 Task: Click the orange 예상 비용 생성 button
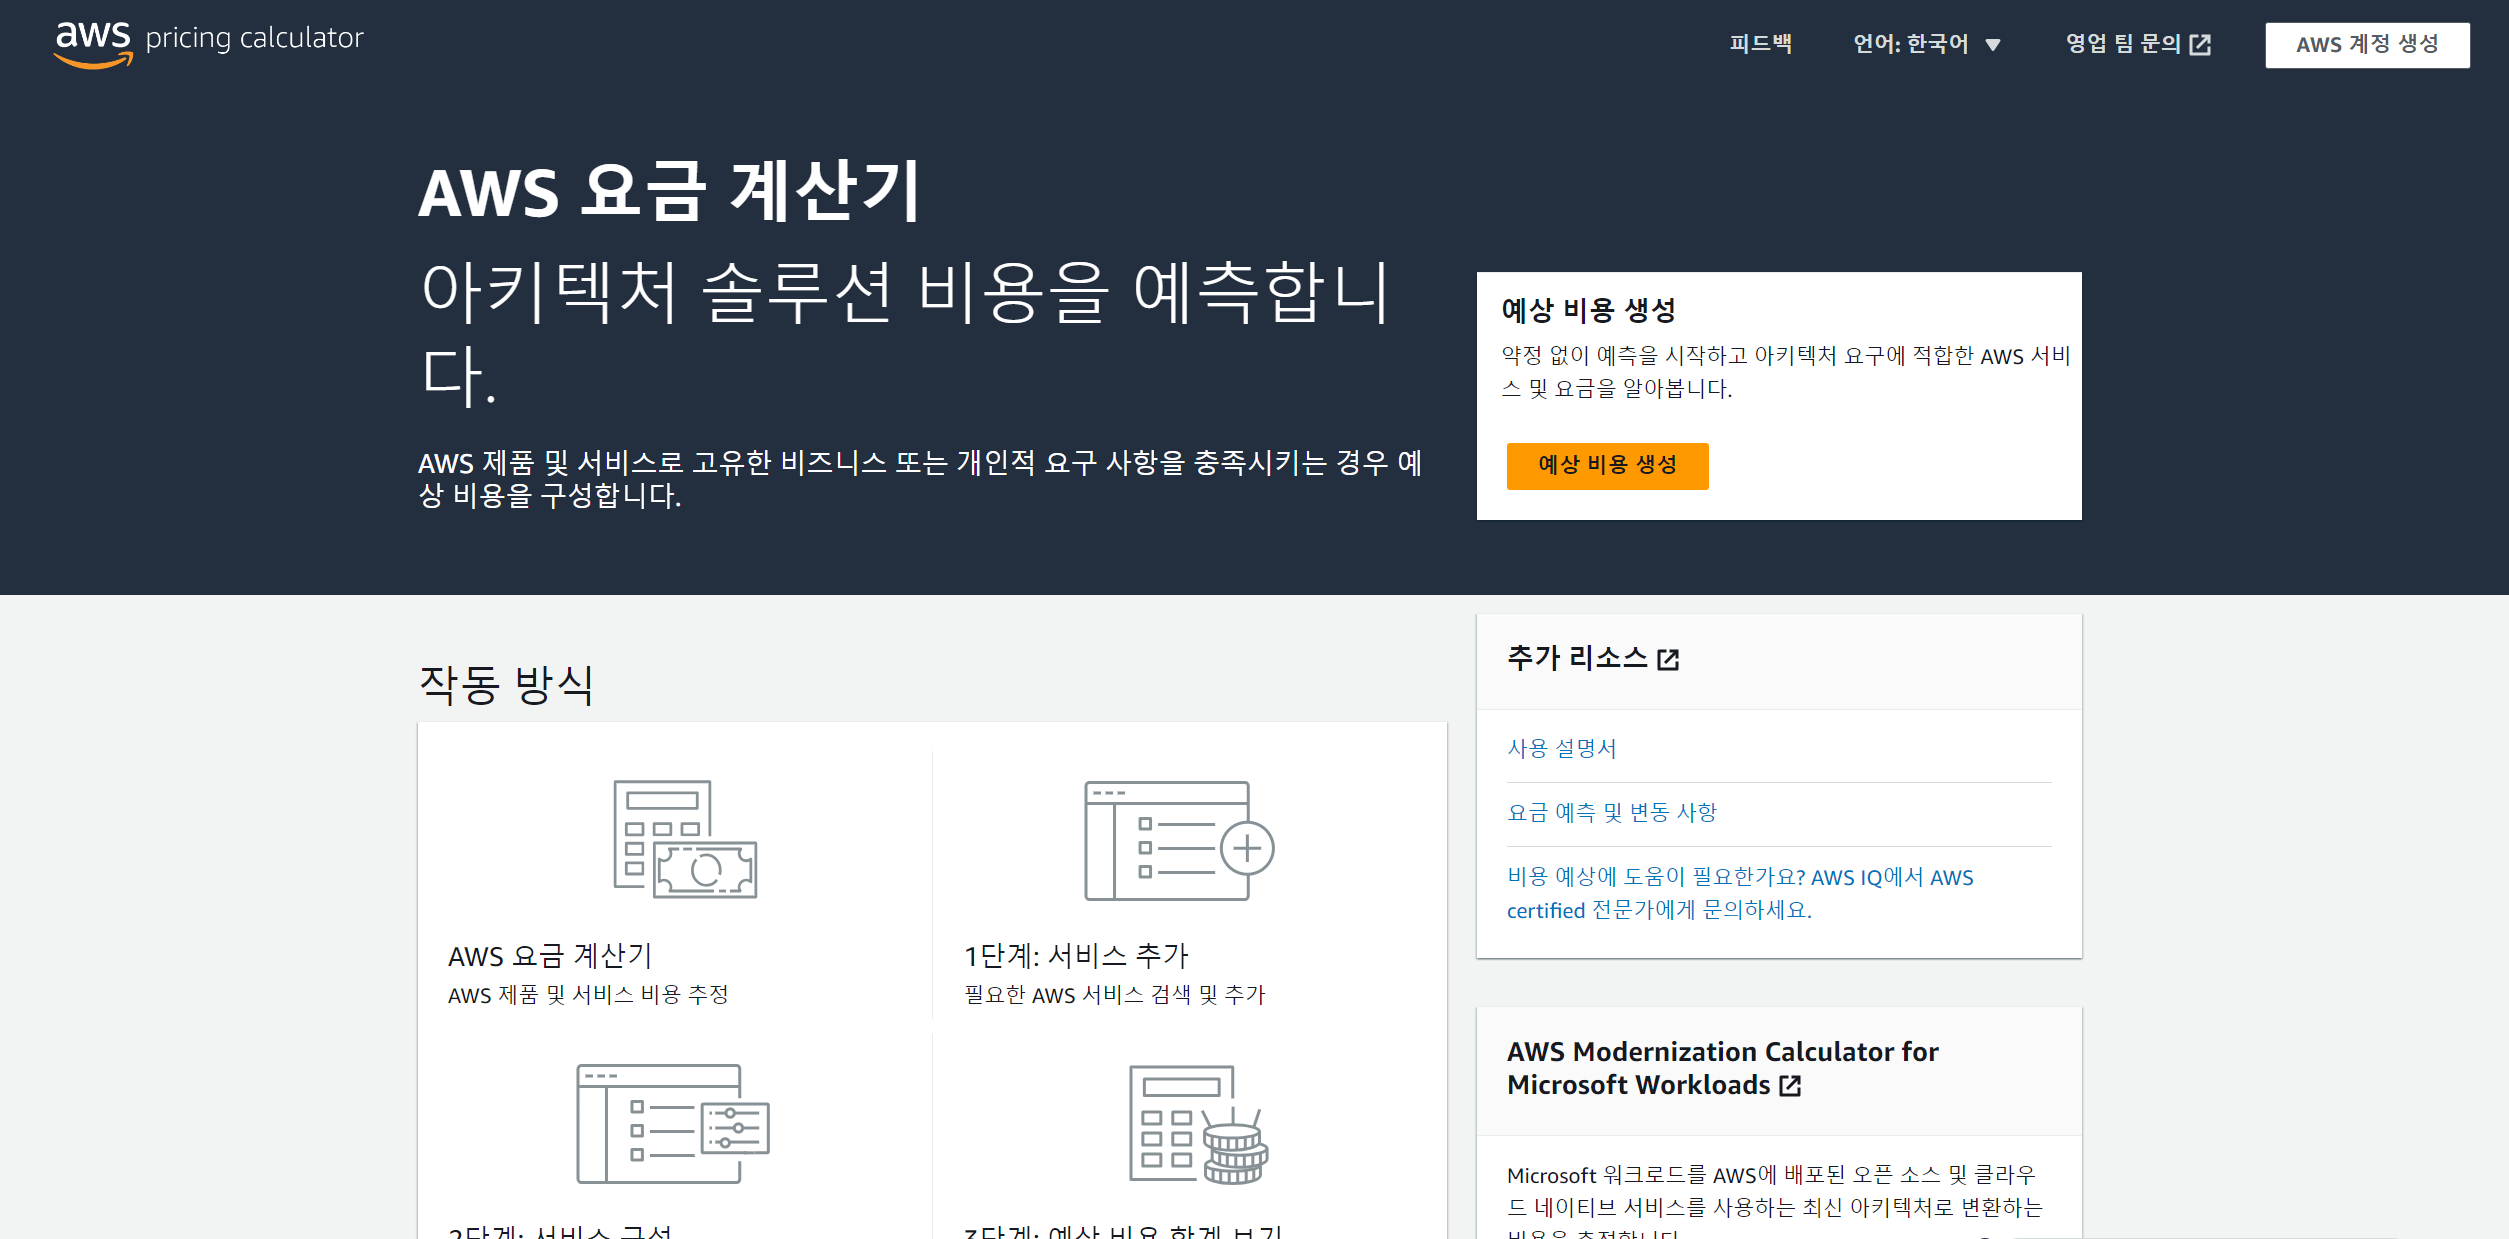[1607, 465]
